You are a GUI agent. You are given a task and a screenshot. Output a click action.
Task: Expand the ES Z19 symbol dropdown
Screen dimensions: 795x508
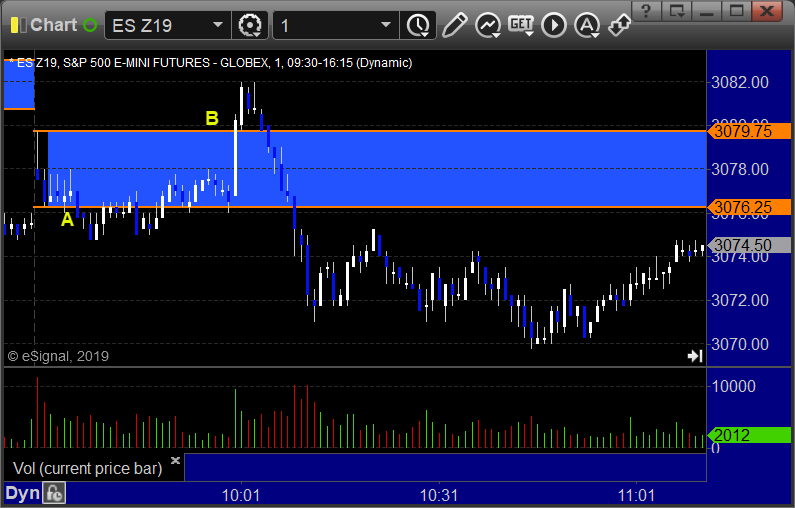point(218,25)
